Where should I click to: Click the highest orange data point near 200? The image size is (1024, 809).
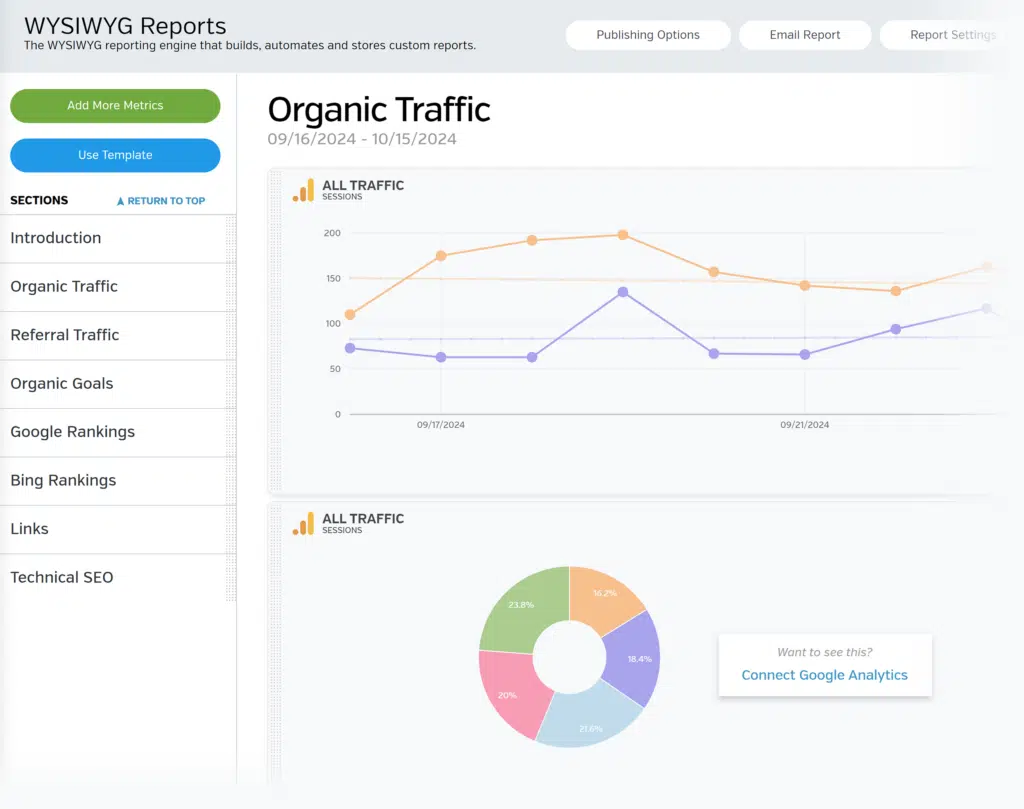click(x=622, y=235)
